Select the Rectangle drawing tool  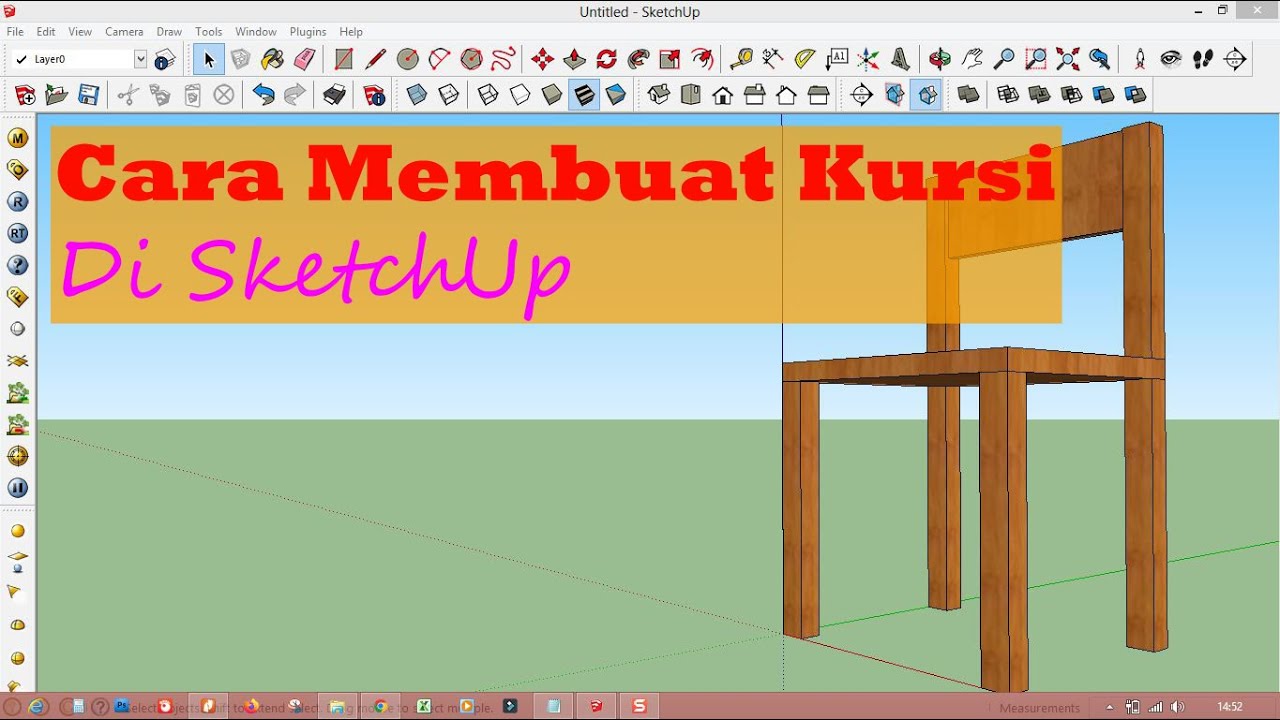[343, 59]
